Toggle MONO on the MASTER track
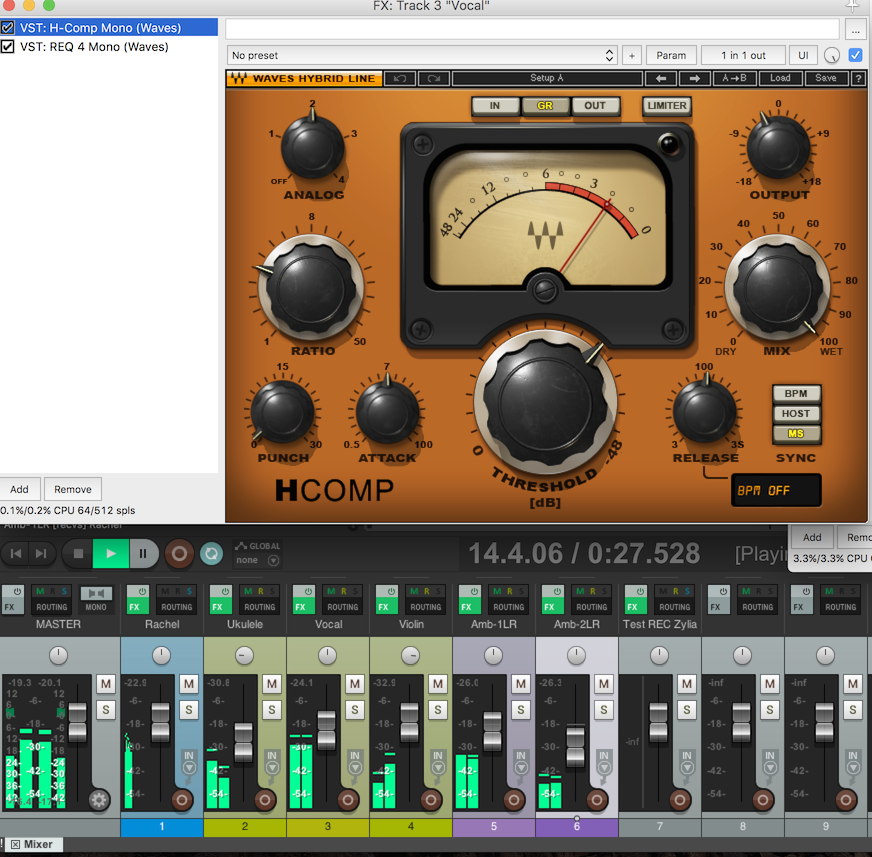 (x=96, y=600)
